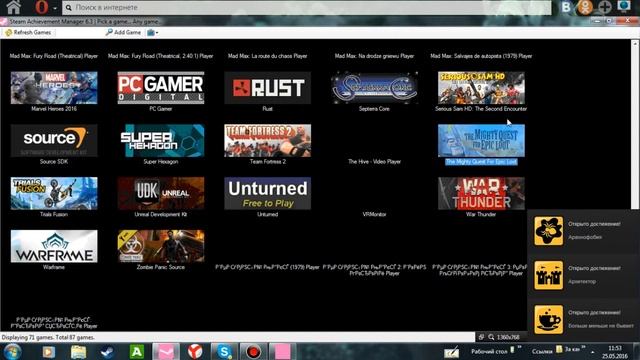Select the PC Gamer entry

tap(161, 91)
